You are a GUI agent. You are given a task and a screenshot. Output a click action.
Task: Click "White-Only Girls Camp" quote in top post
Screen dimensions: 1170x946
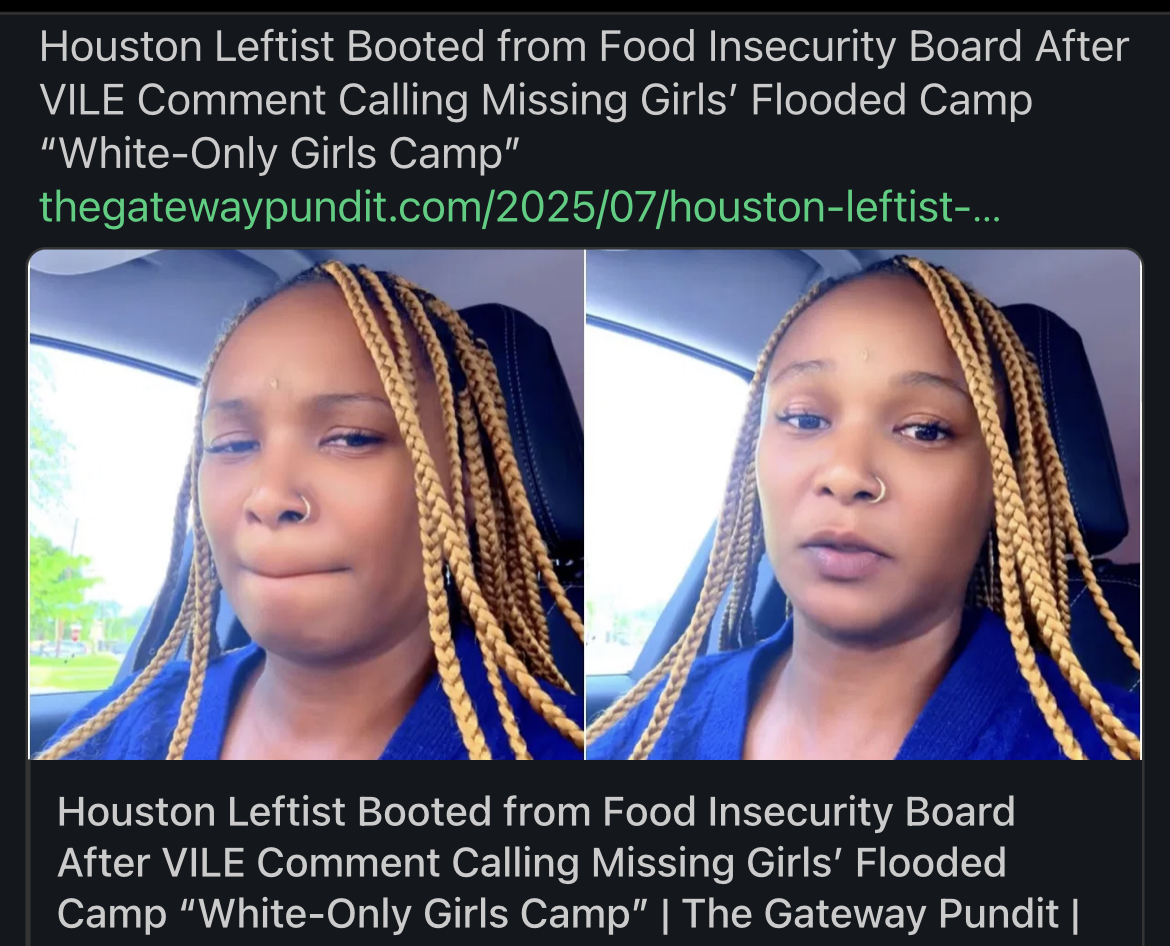coord(280,154)
